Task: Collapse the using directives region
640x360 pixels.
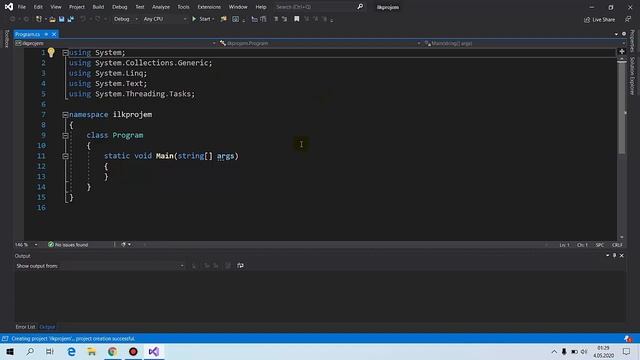Action: coord(65,53)
